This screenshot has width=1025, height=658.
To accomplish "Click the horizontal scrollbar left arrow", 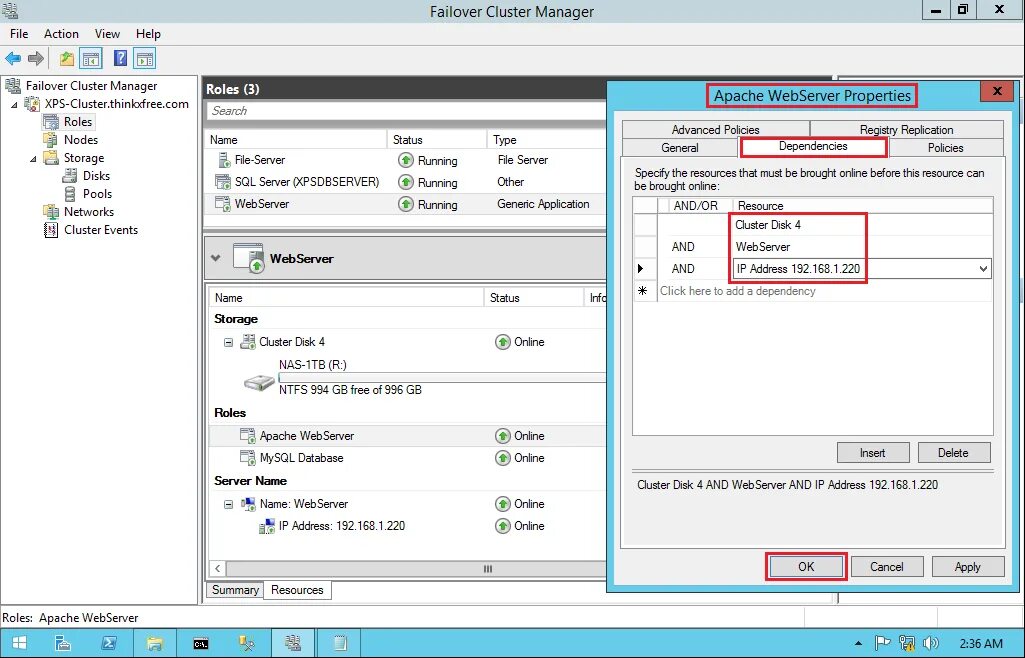I will point(218,568).
